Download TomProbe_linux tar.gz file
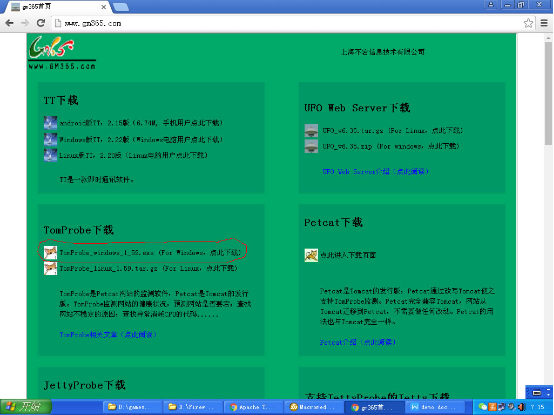The height and width of the screenshot is (415, 554). tap(148, 268)
